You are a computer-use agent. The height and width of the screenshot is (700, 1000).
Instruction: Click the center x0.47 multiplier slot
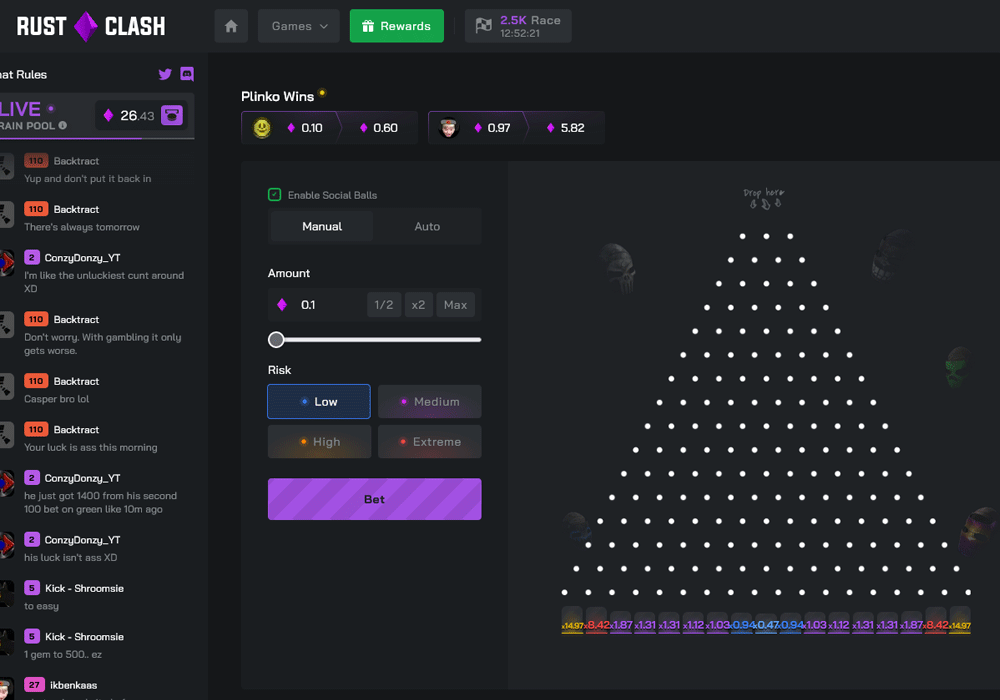766,622
